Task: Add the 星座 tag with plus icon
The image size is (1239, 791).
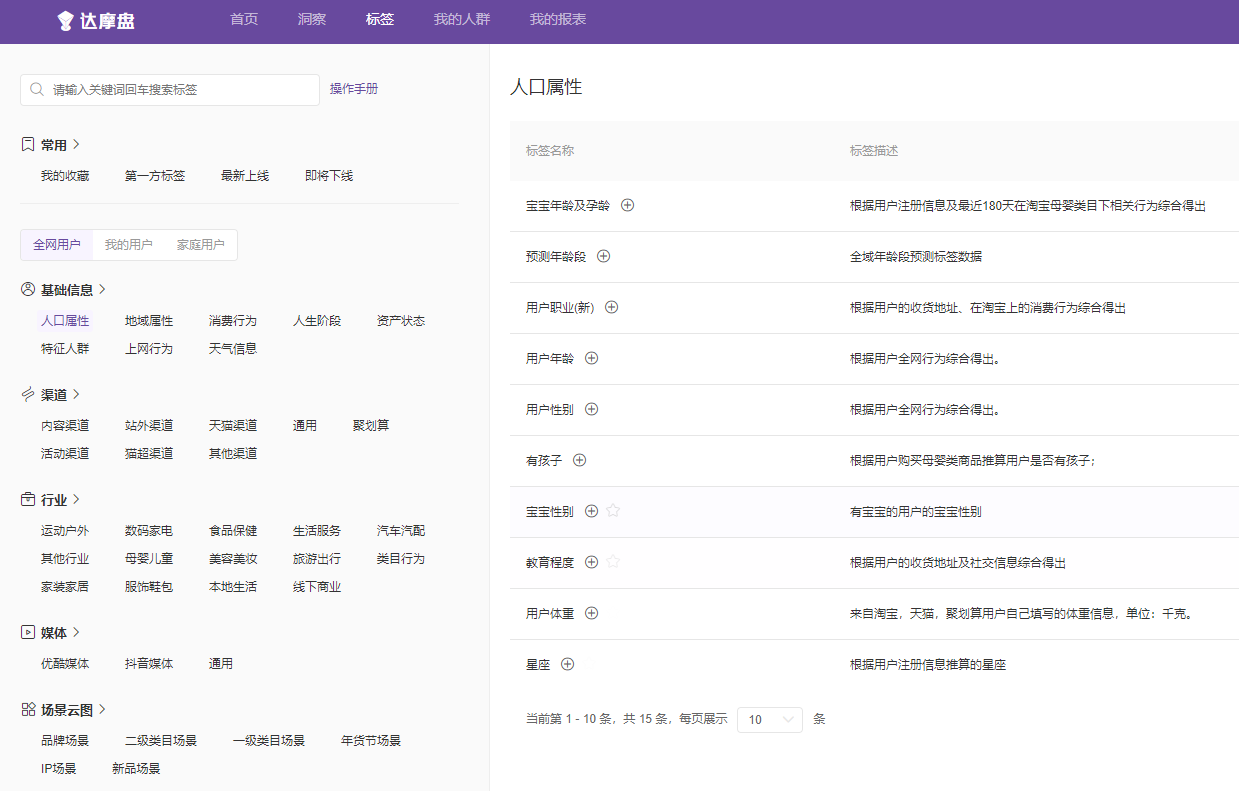Action: [x=568, y=664]
